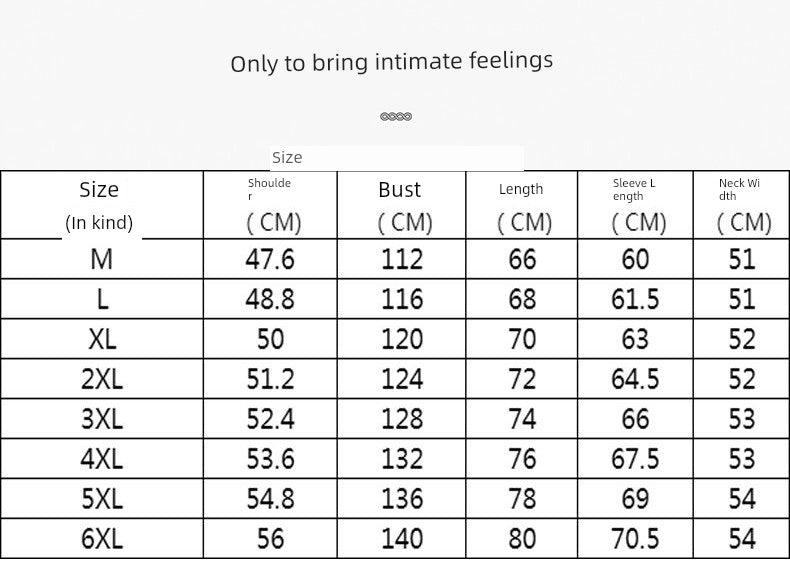Click the 6XL size row label
This screenshot has height=566, width=790.
click(102, 539)
